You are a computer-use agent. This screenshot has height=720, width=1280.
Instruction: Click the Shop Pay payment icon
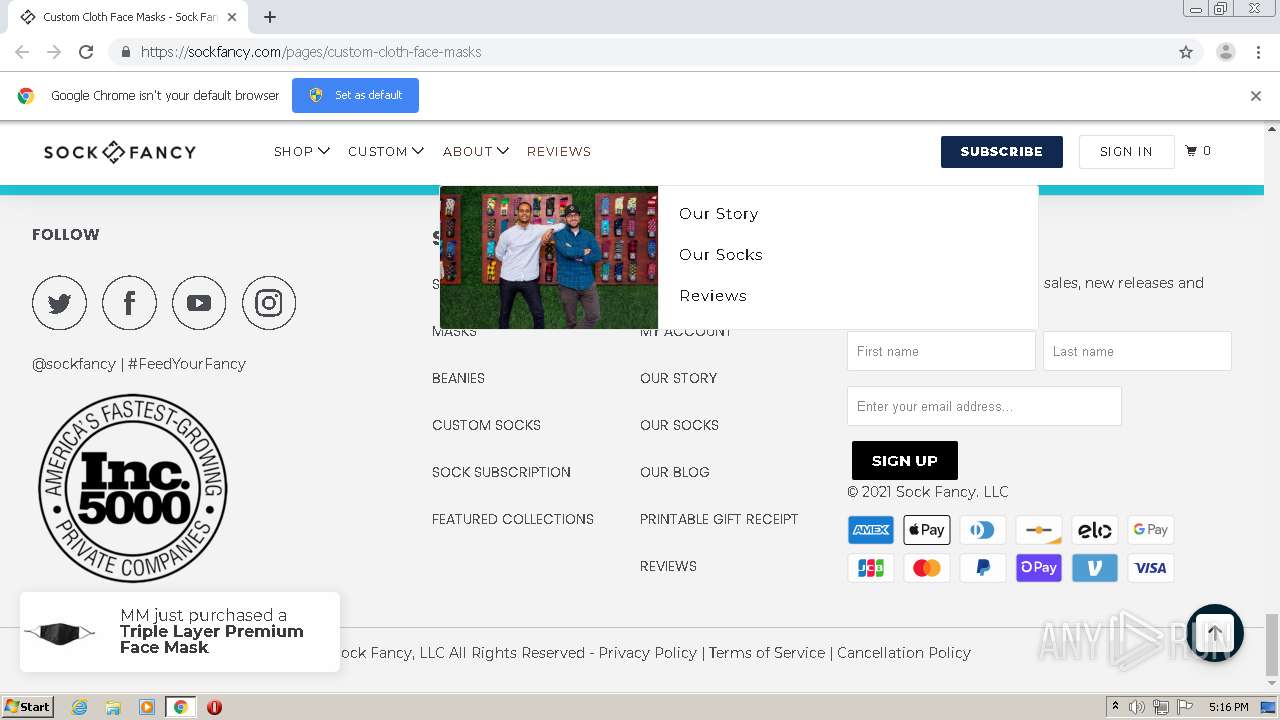click(1039, 568)
